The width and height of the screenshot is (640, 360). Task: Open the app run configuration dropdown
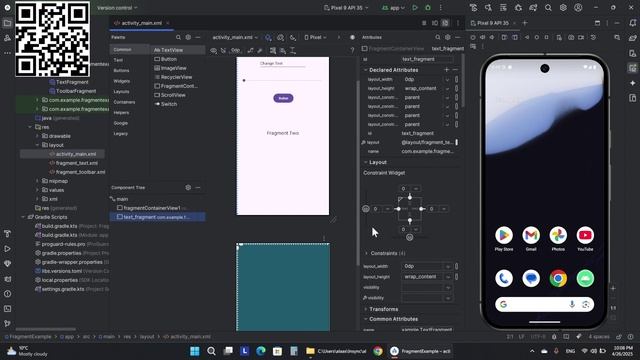tap(393, 8)
